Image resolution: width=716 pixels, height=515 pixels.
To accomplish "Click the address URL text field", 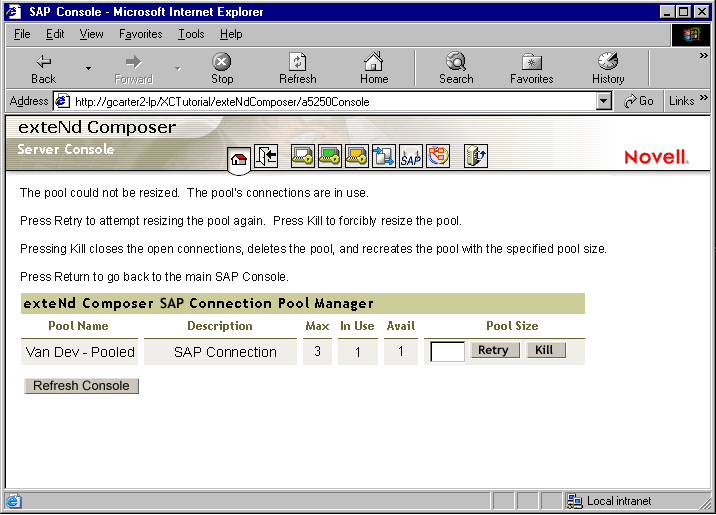I will point(333,101).
